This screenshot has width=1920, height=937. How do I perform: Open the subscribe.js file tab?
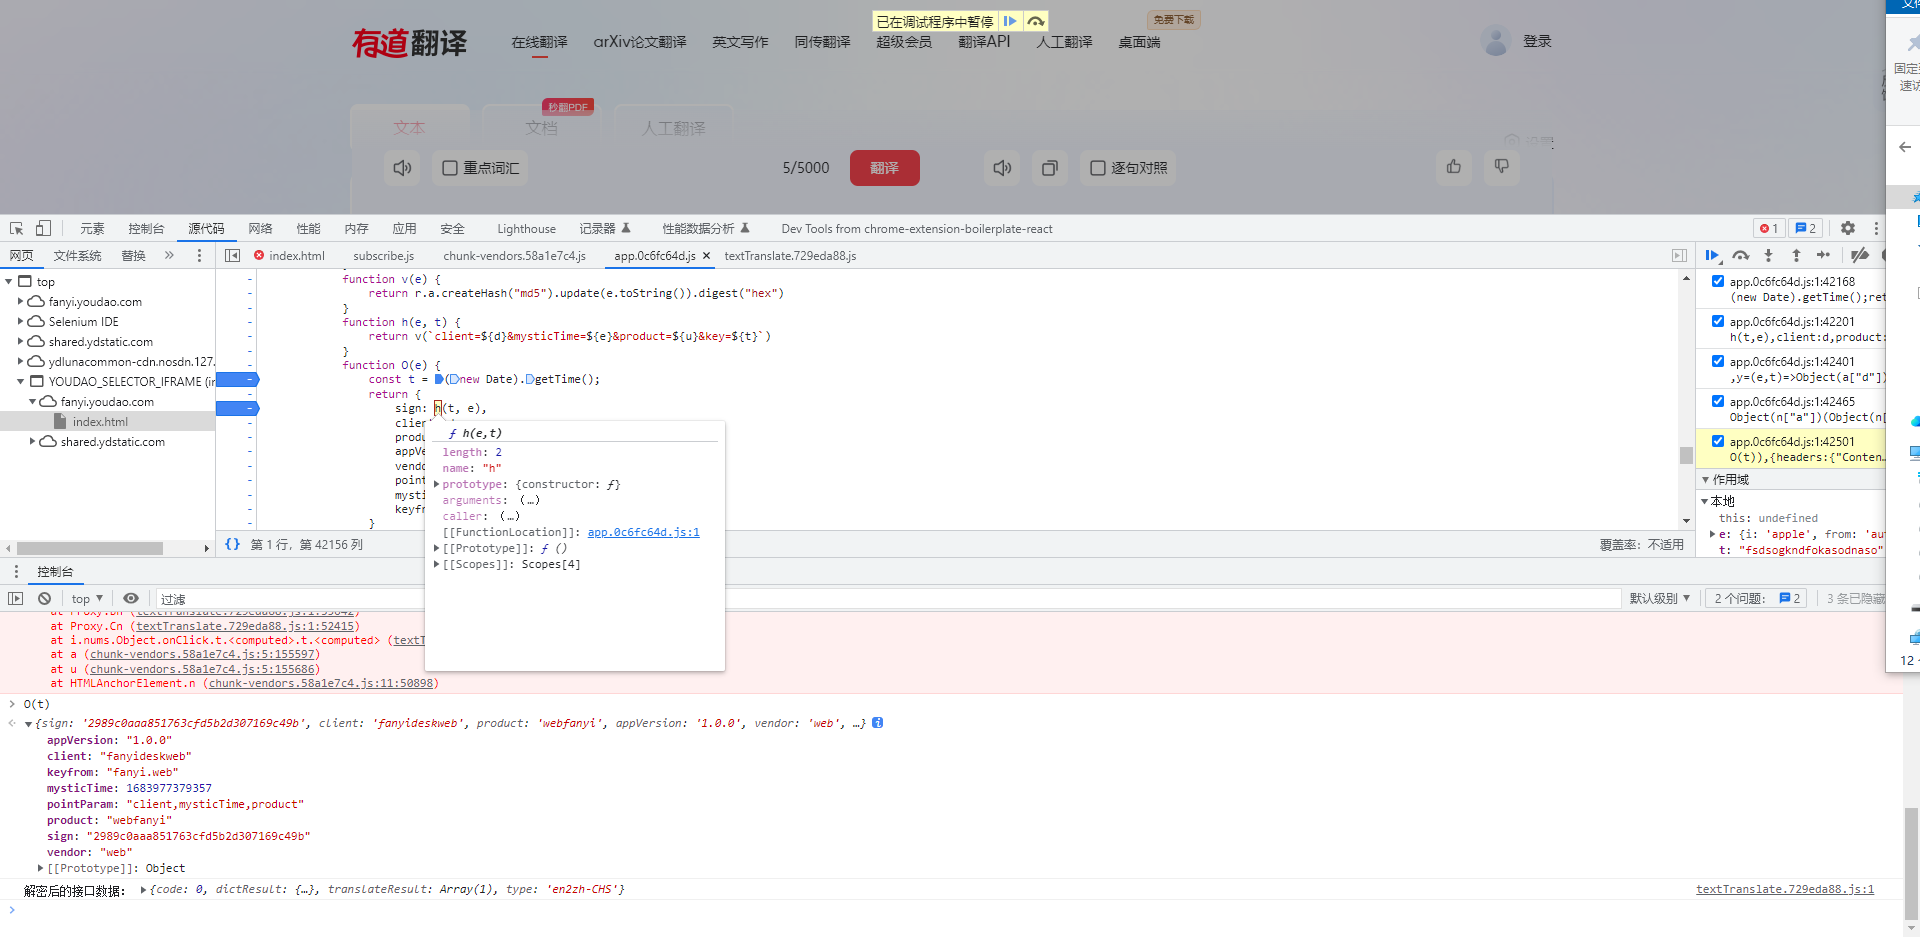click(383, 256)
